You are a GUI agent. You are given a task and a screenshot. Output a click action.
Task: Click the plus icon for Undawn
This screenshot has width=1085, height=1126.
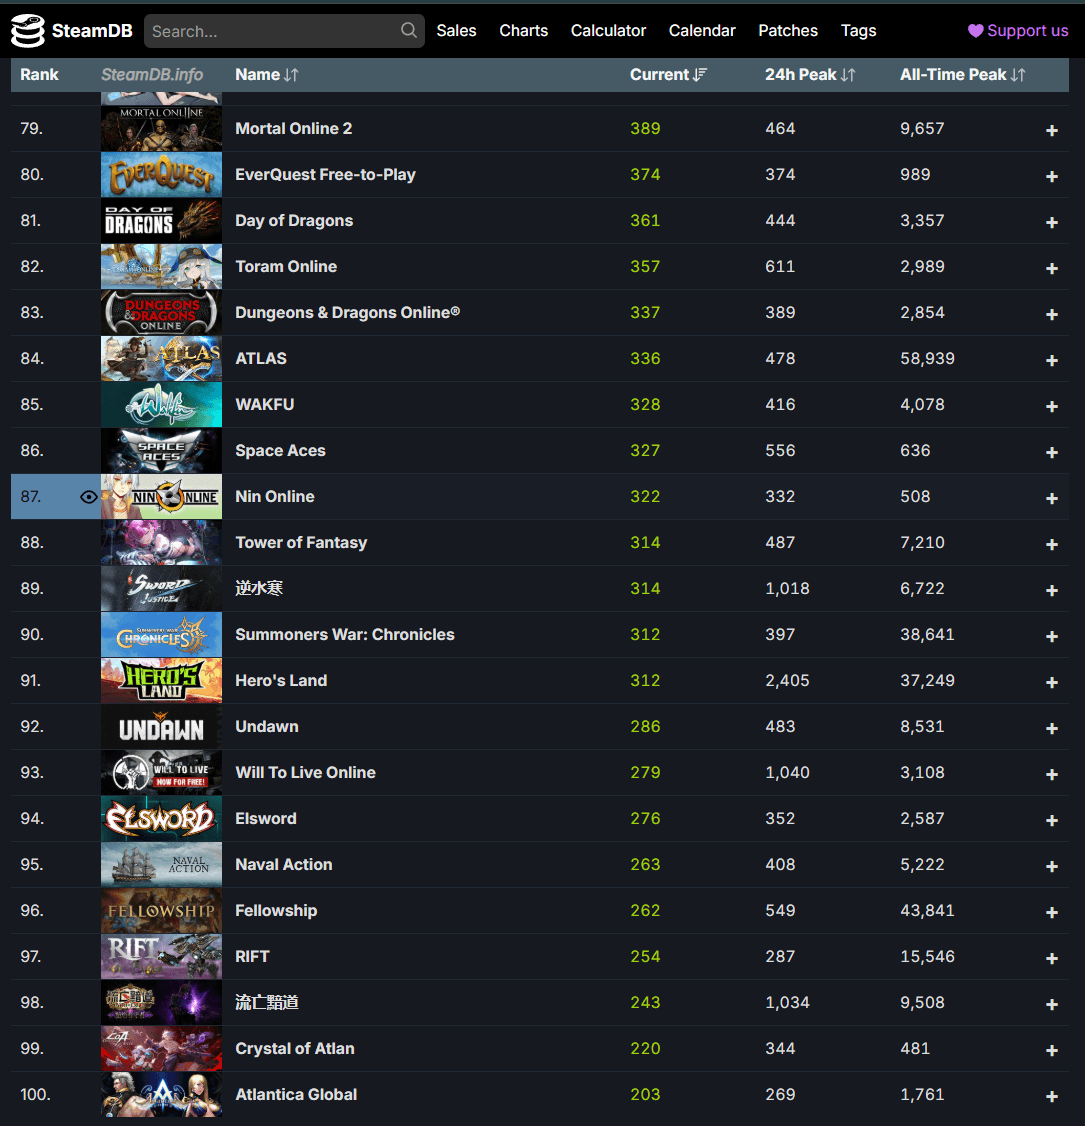click(x=1051, y=727)
